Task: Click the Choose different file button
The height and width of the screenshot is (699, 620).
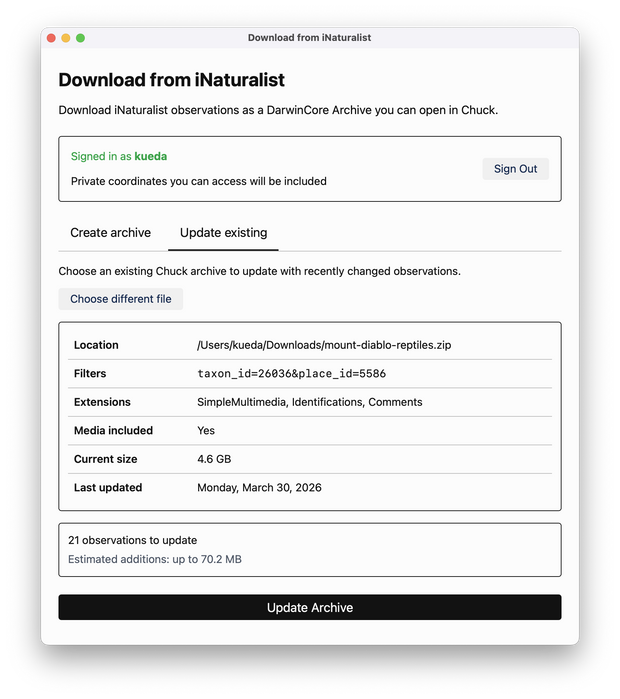Action: pos(121,299)
